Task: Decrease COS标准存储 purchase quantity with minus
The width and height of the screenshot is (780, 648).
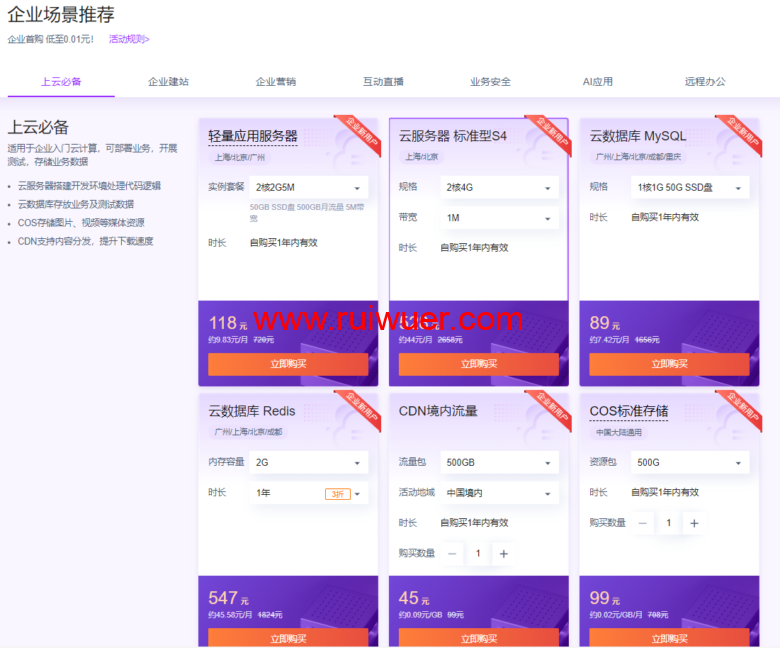Action: click(643, 523)
